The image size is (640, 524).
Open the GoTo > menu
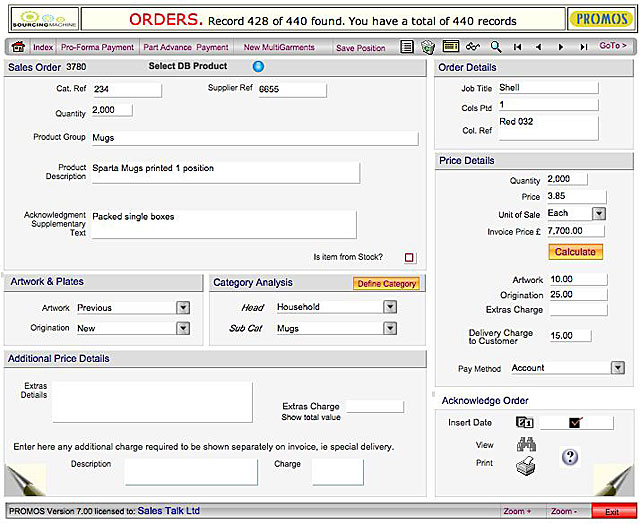tap(613, 46)
